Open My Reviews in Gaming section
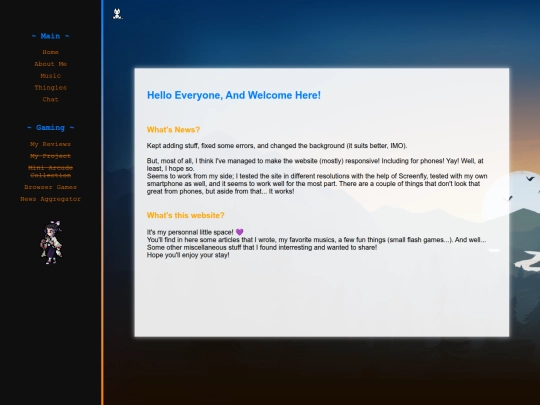540x405 pixels. [x=50, y=144]
